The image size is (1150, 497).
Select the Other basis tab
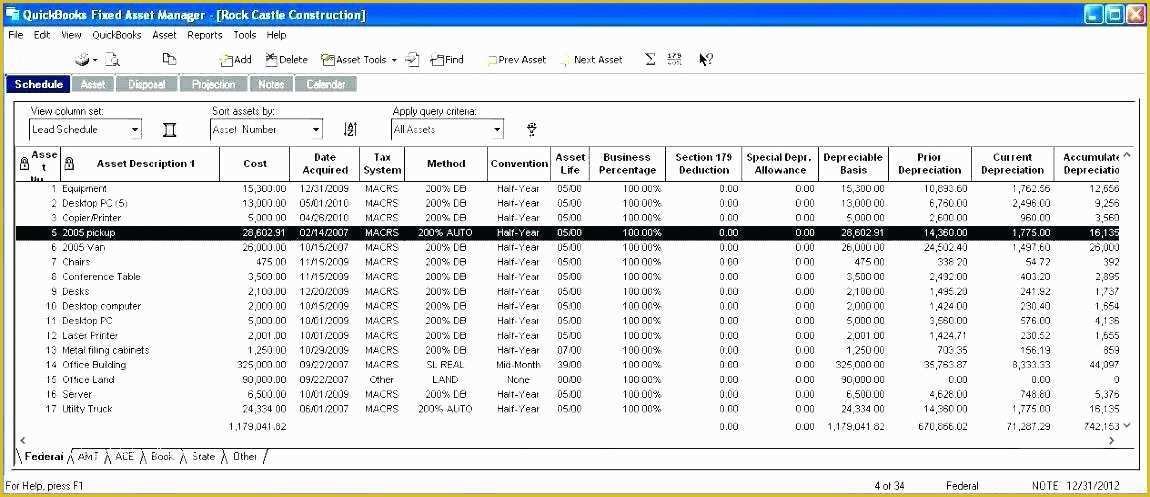(x=245, y=456)
